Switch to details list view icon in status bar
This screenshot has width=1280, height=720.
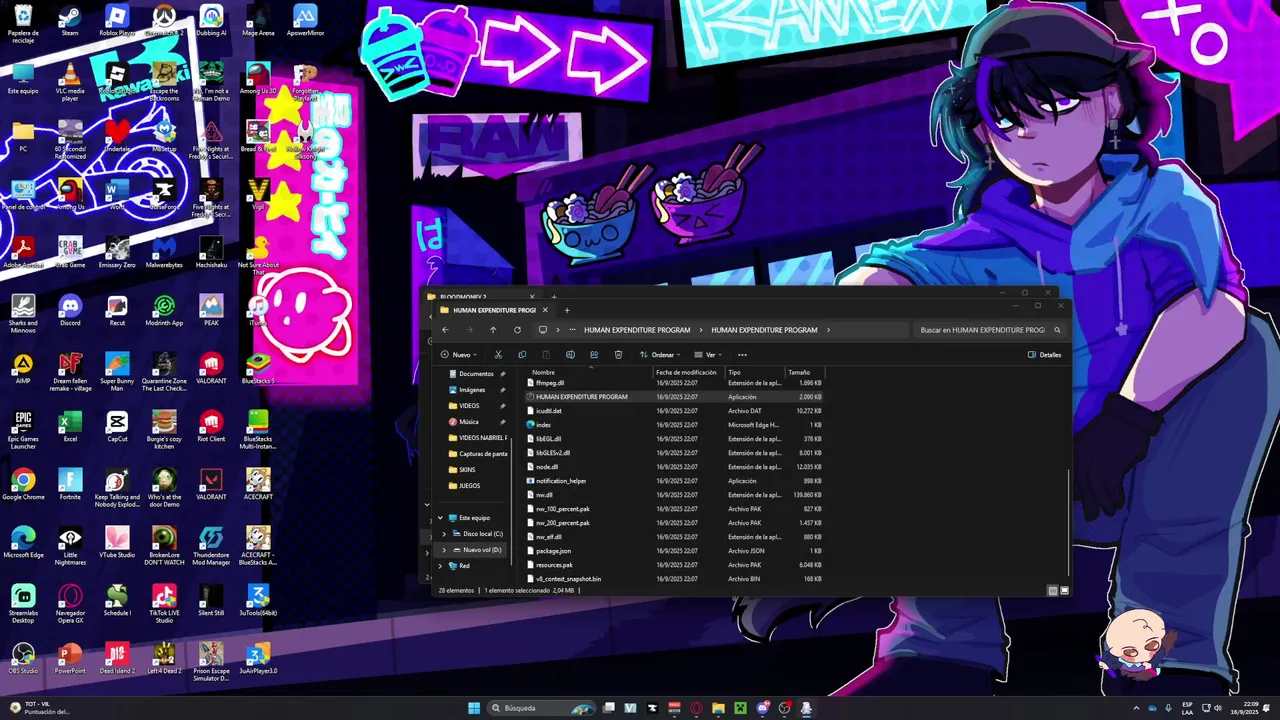point(1053,591)
